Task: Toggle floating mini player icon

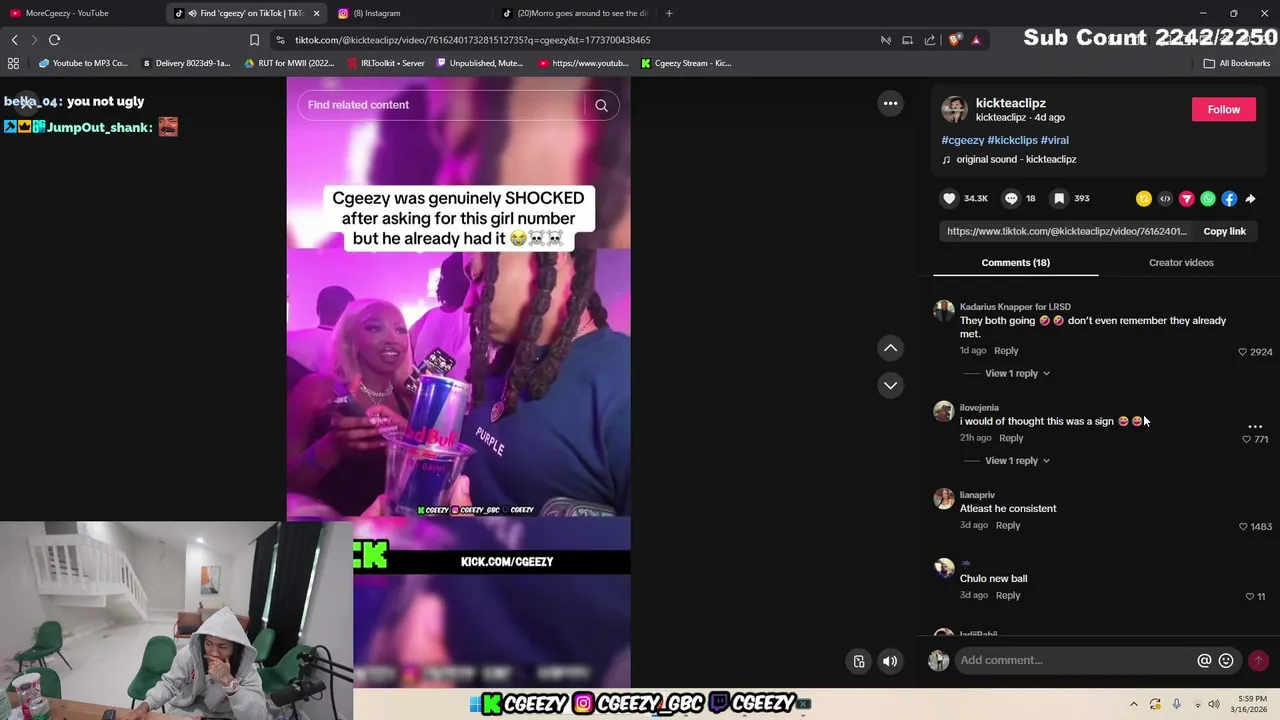Action: tap(858, 661)
